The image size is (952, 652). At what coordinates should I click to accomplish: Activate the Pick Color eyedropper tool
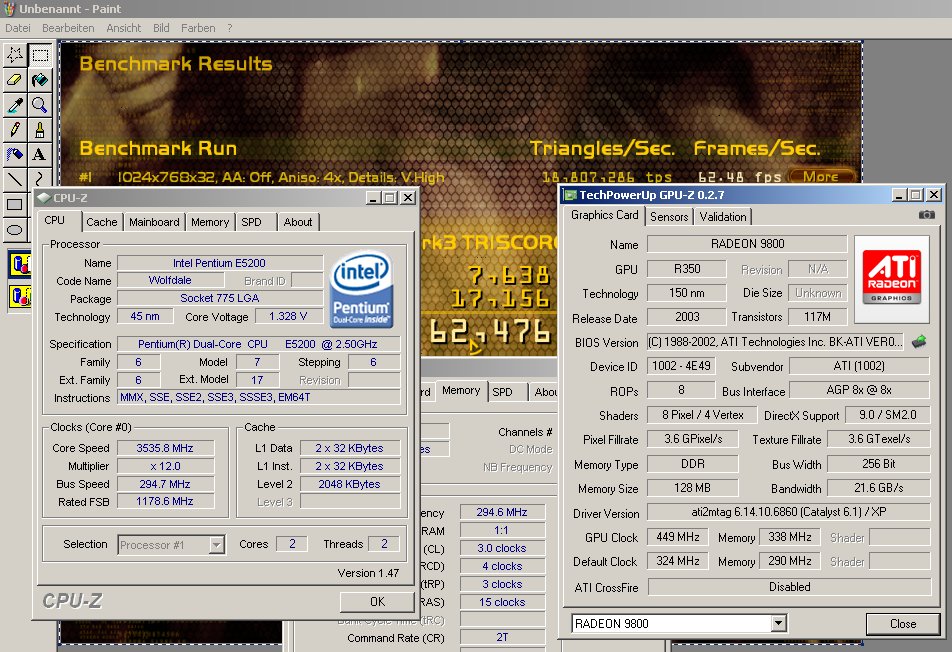pos(15,105)
